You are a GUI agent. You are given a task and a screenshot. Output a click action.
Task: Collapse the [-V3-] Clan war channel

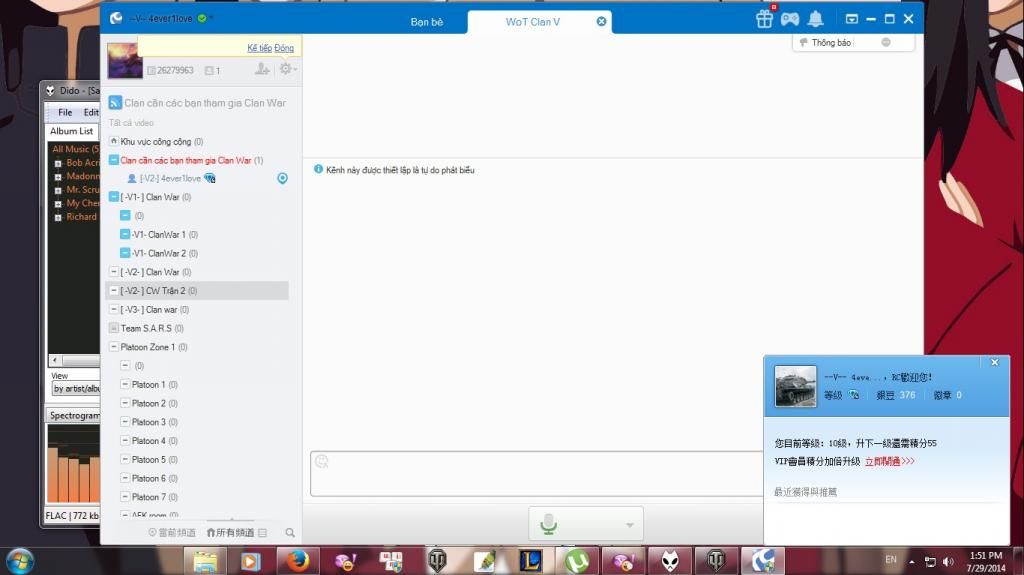114,310
